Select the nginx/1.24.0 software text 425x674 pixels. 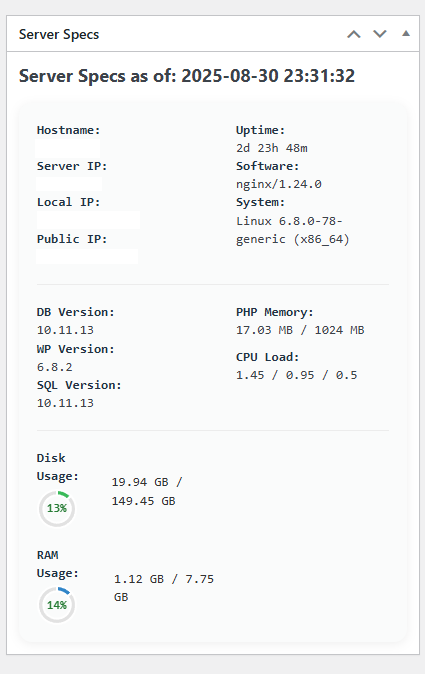coord(278,184)
